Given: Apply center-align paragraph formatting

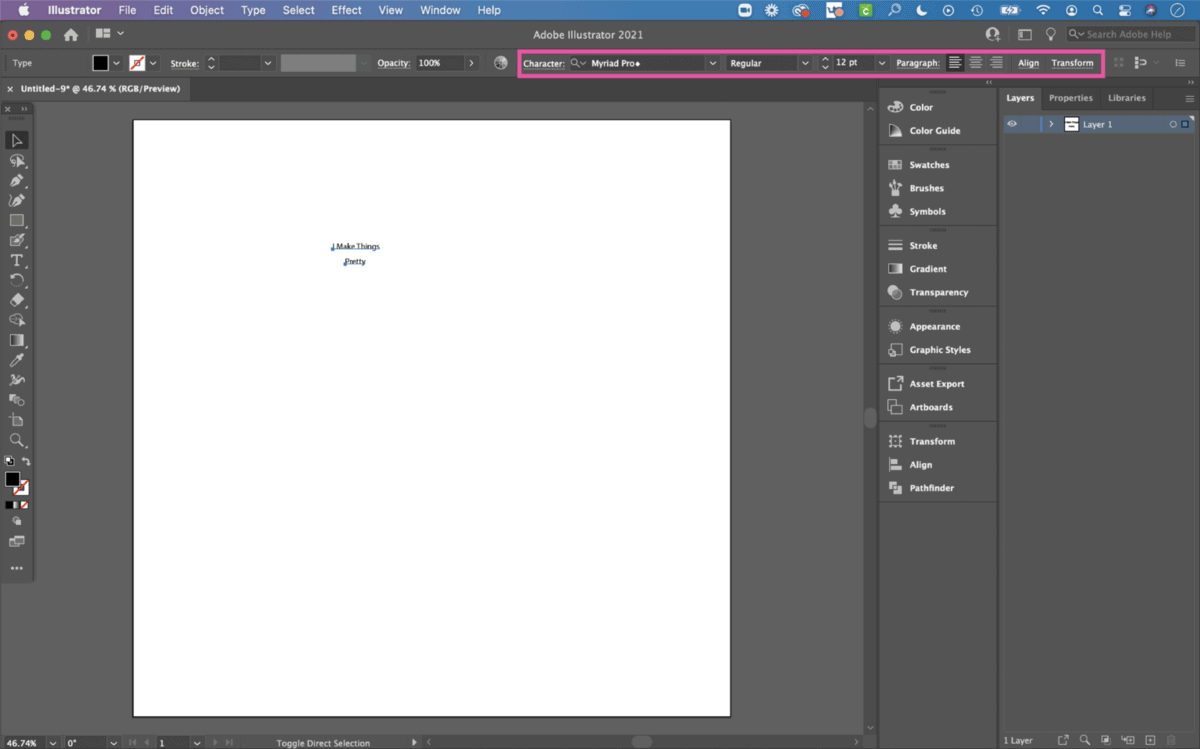Looking at the screenshot, I should (x=974, y=62).
